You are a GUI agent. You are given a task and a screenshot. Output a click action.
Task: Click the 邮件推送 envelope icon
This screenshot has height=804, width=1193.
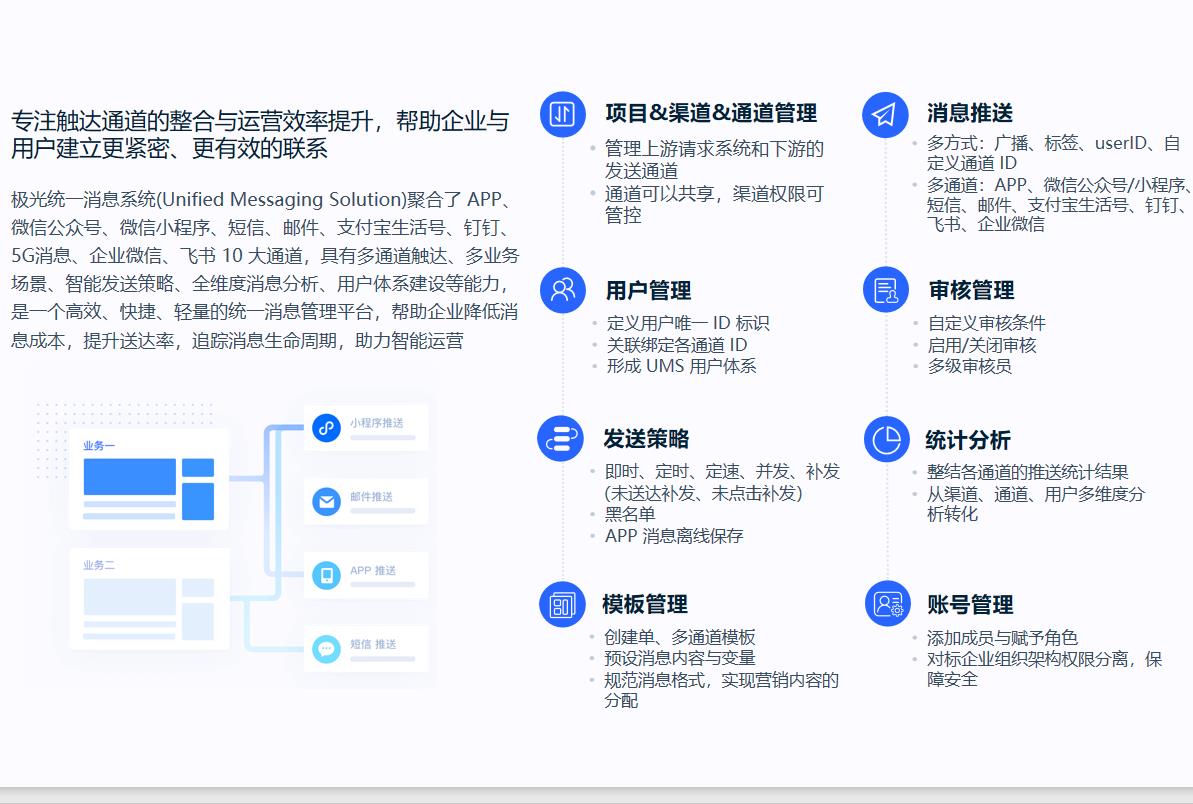[x=326, y=502]
